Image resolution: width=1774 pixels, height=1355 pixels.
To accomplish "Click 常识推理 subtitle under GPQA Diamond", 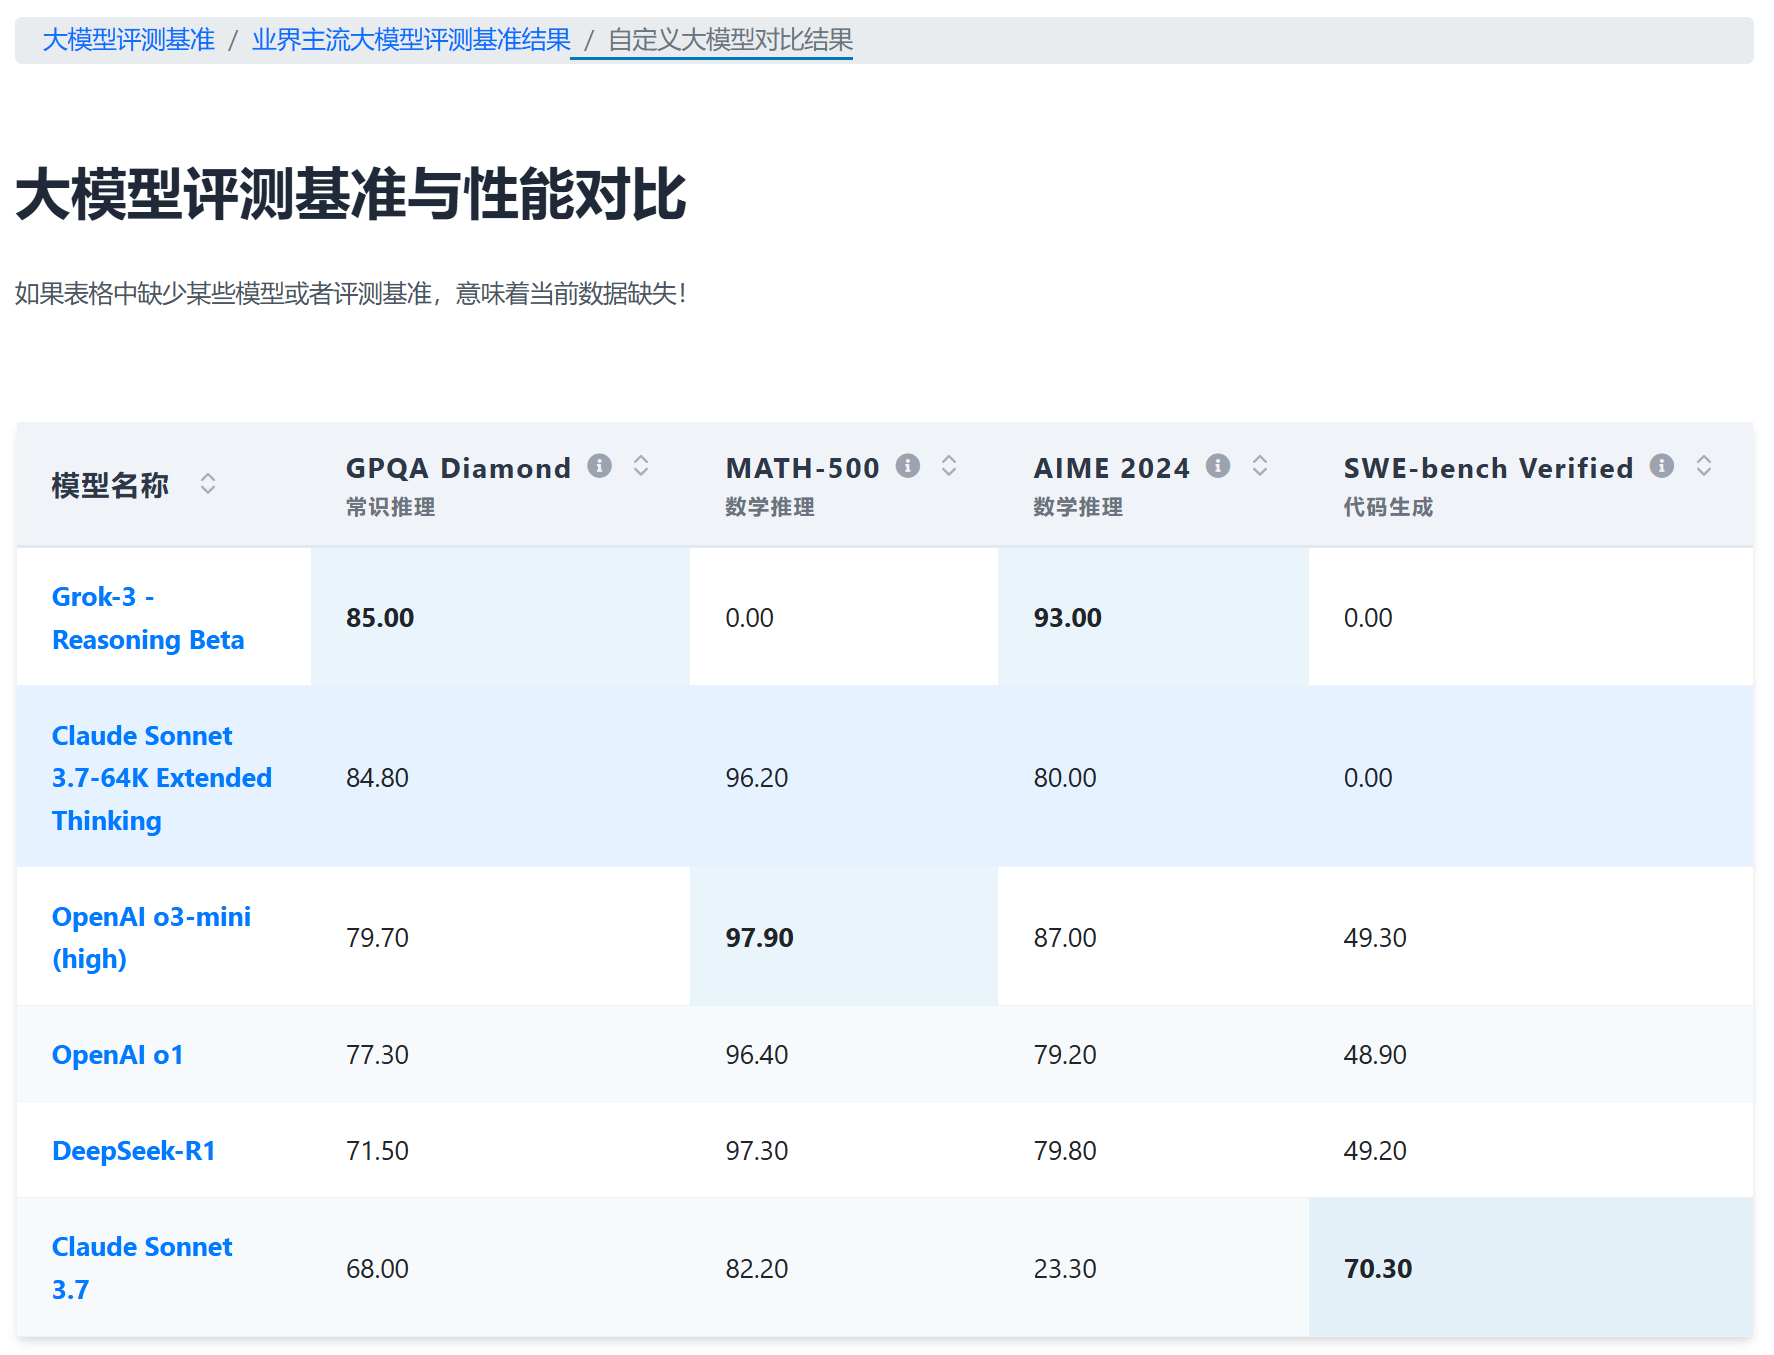I will 391,507.
